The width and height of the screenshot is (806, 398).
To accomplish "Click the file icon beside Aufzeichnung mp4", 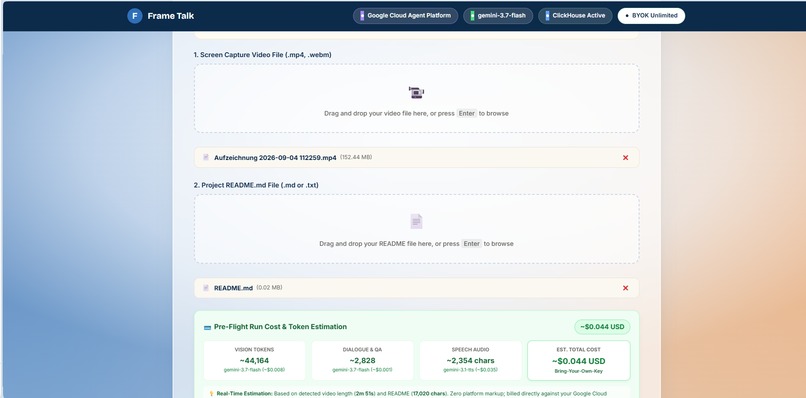I will click(206, 157).
